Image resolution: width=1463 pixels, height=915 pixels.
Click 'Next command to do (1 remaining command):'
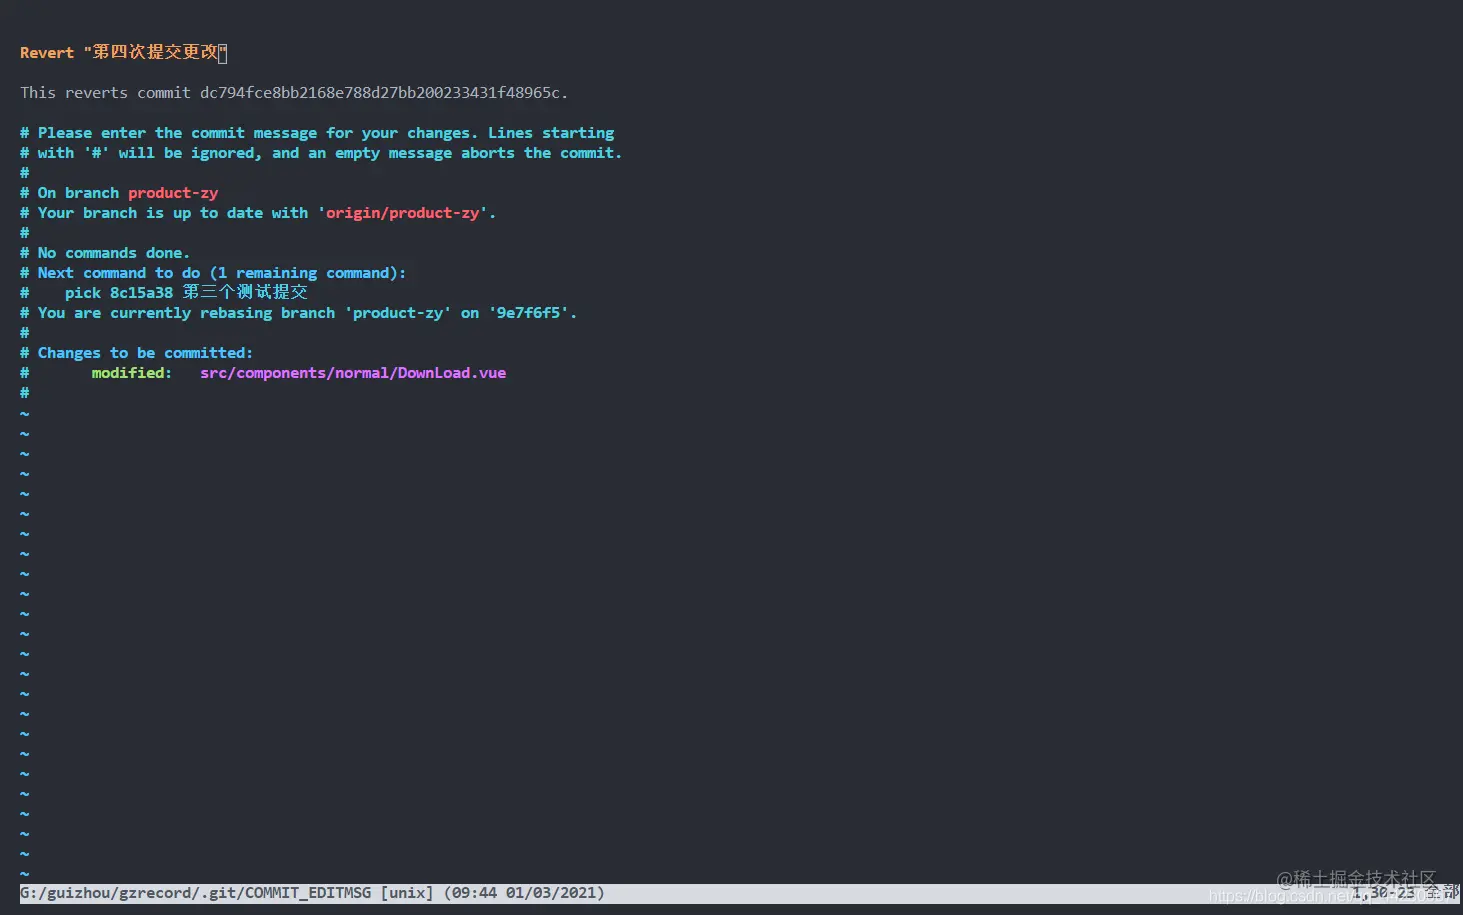(x=222, y=273)
